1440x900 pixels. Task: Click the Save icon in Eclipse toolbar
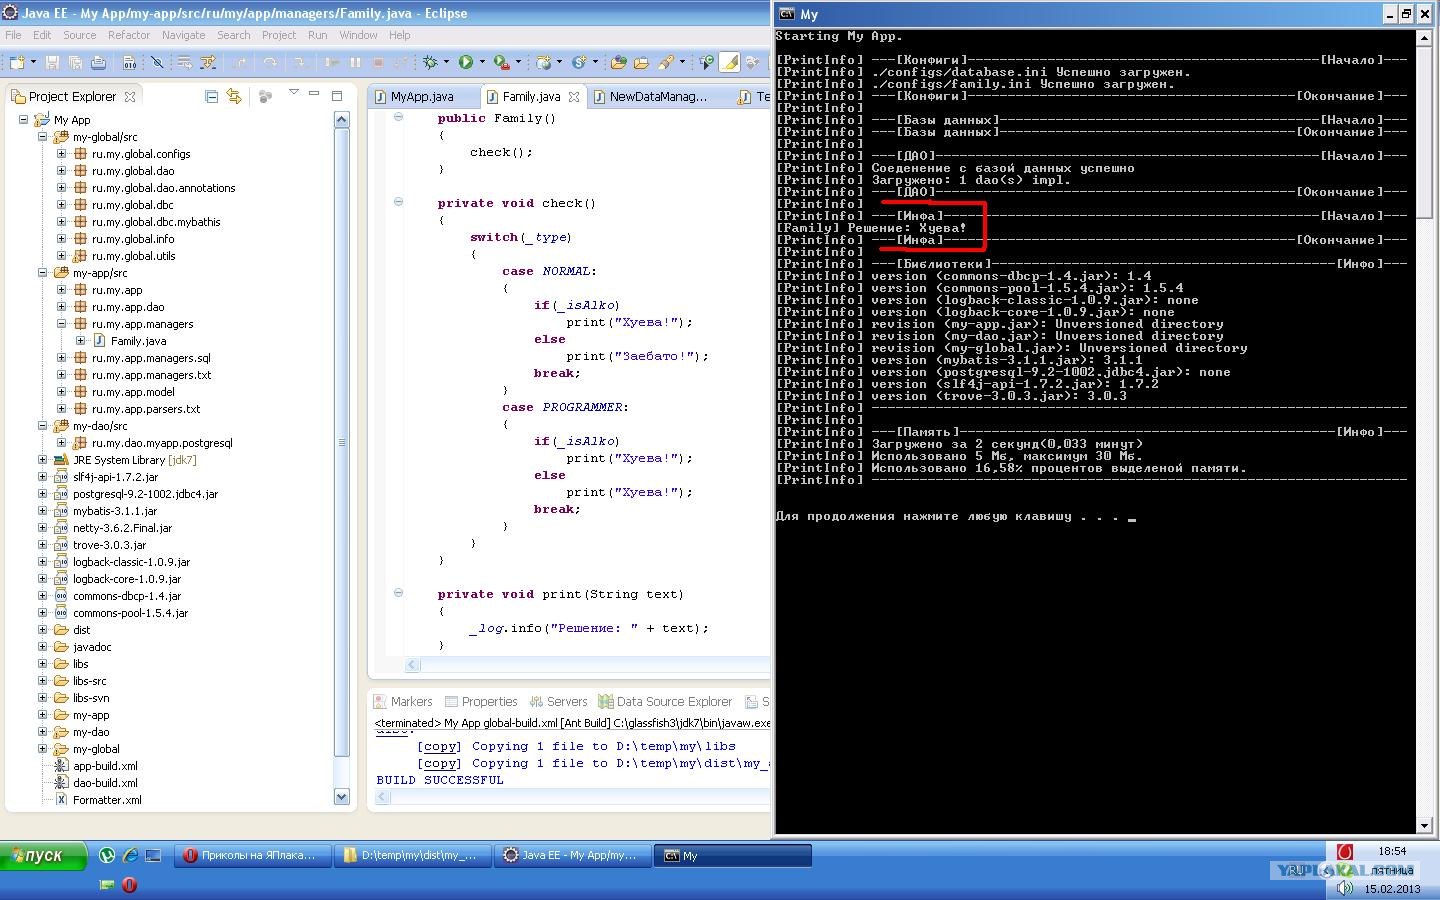click(x=54, y=62)
